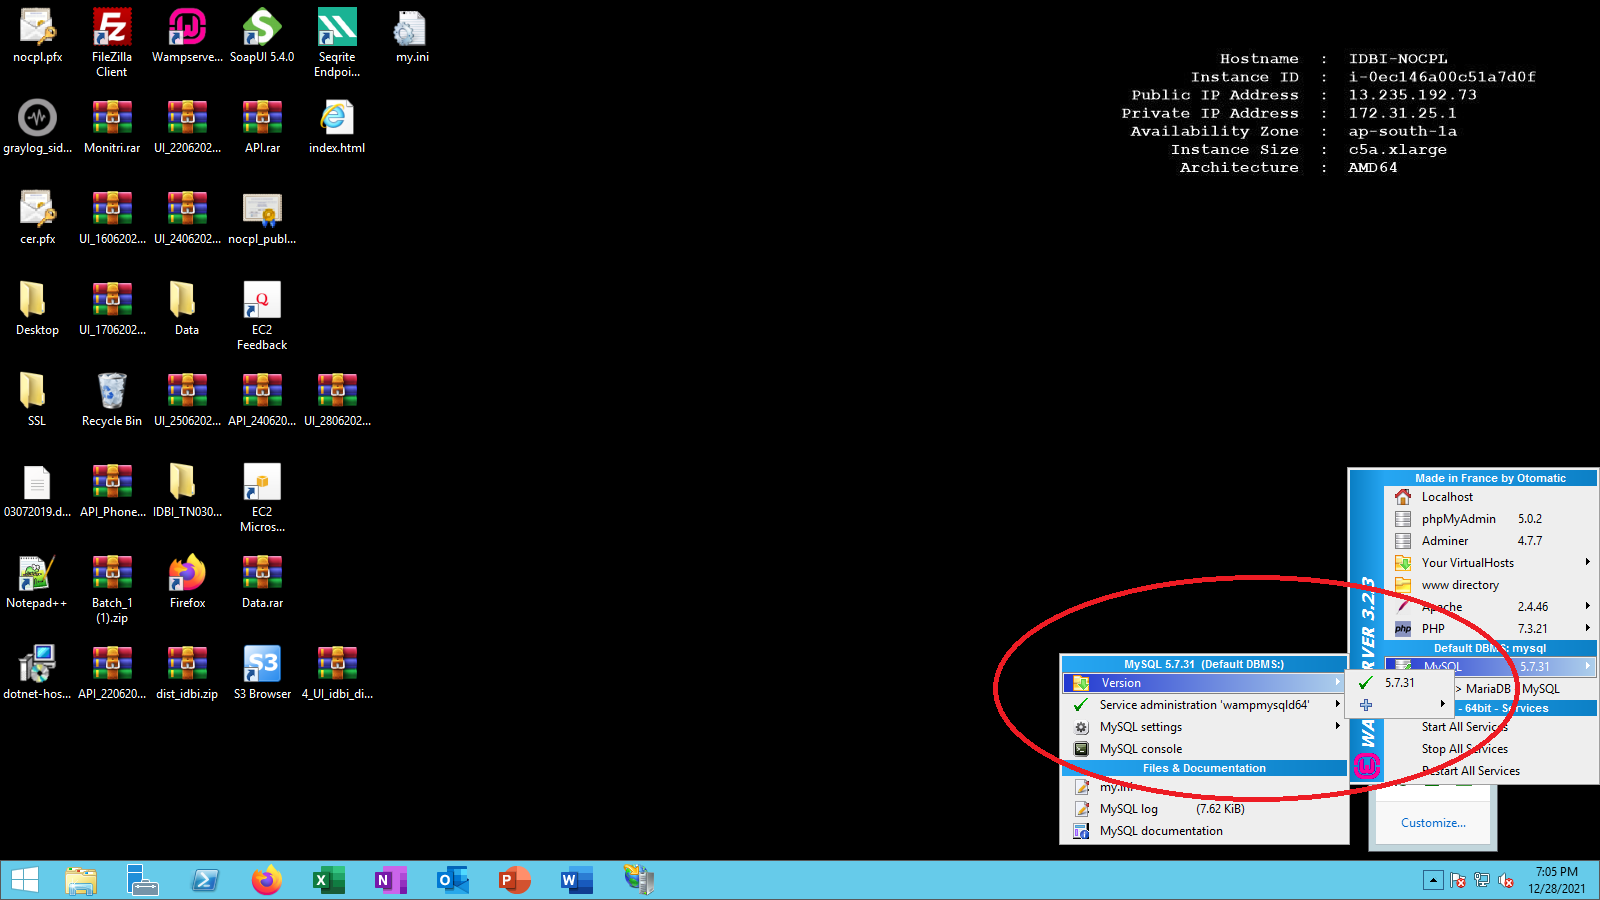Launch Firefox from the taskbar
Screen dimensions: 1600x900
267,880
